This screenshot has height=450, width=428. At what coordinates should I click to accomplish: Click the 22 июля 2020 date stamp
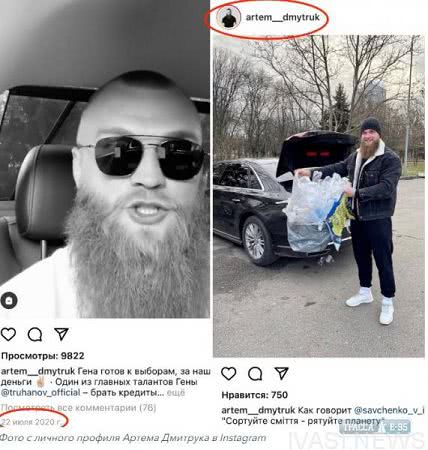pyautogui.click(x=32, y=422)
